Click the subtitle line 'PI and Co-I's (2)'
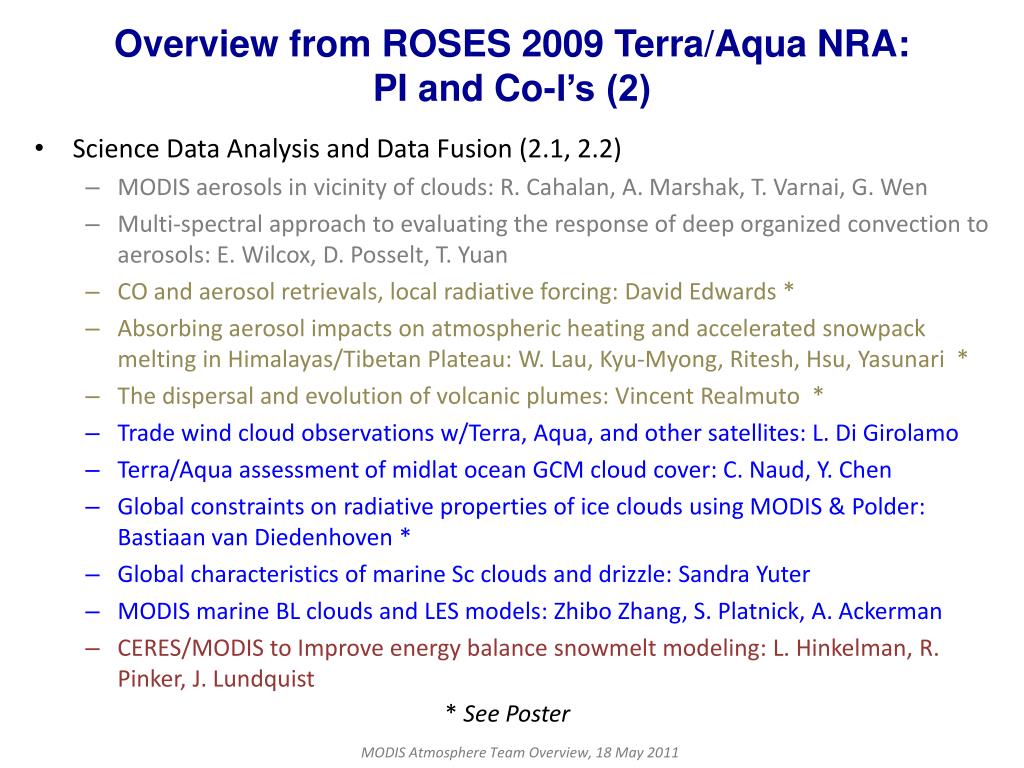Viewport: 1024px width, 768px height. point(512,88)
